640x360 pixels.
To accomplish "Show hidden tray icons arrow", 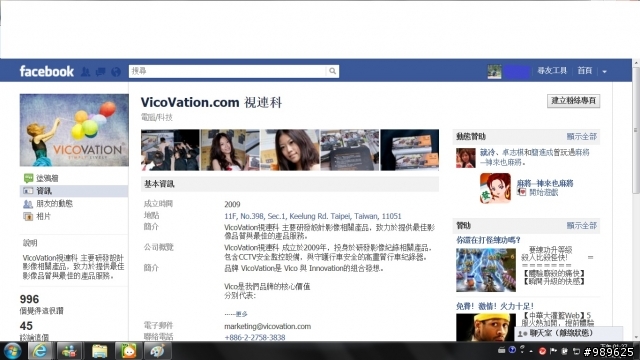I will click(x=531, y=351).
